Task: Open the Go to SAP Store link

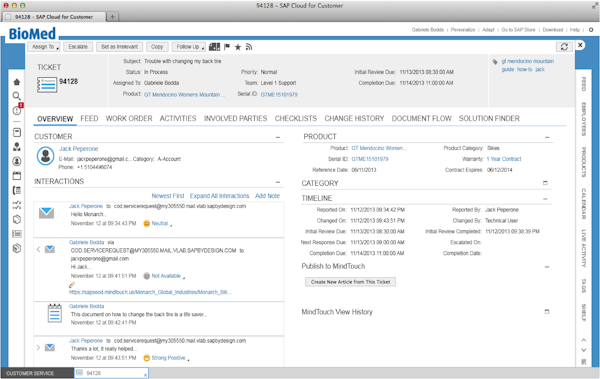Action: point(518,30)
